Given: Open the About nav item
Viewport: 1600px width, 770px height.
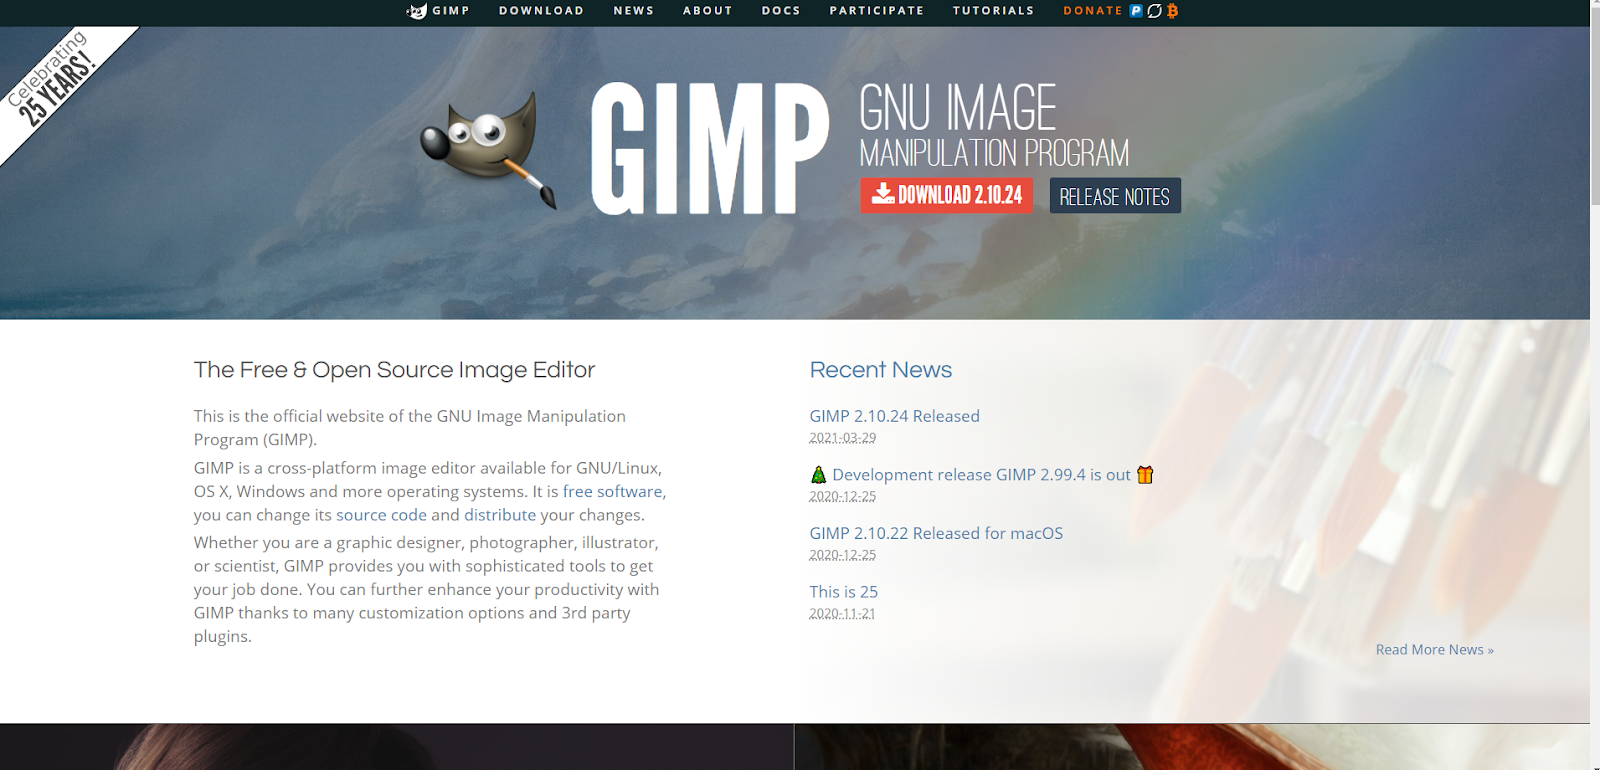Looking at the screenshot, I should click(x=707, y=11).
